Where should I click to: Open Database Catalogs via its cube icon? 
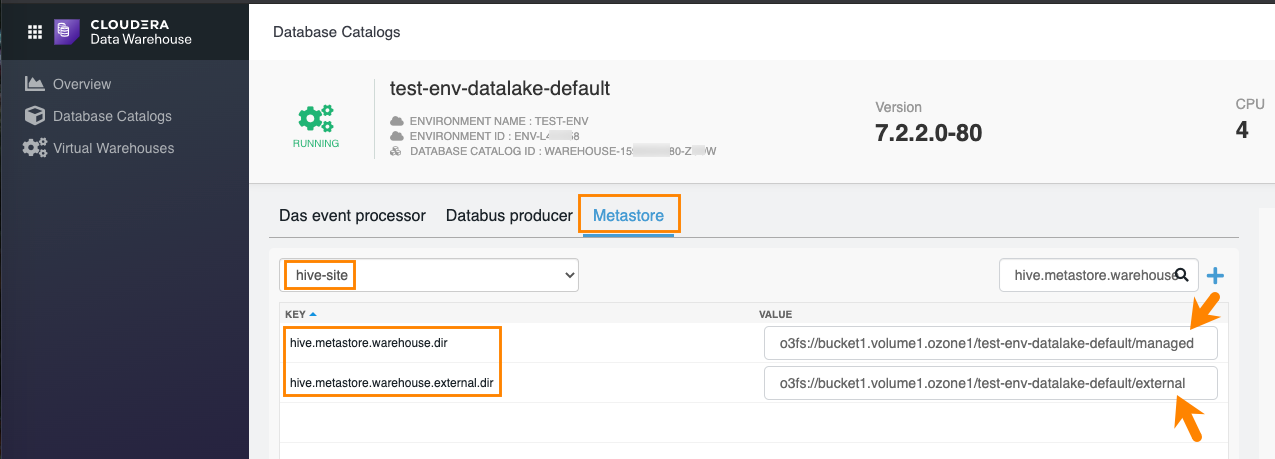click(x=35, y=116)
